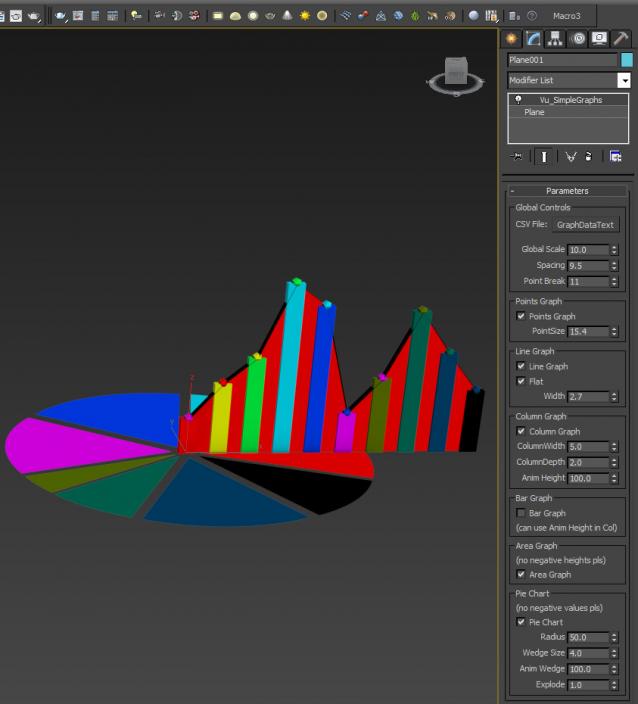Viewport: 638px width, 704px height.
Task: Click the cyan object color swatch
Action: 627,60
